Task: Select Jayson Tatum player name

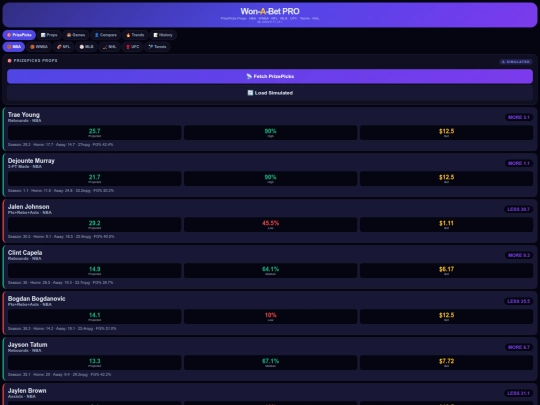Action: click(28, 345)
